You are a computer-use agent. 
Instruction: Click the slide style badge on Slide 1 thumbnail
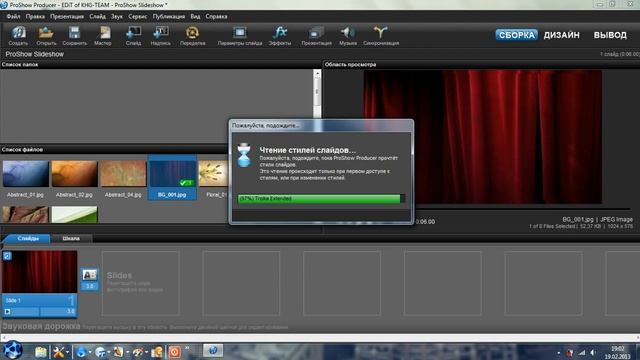click(7, 256)
